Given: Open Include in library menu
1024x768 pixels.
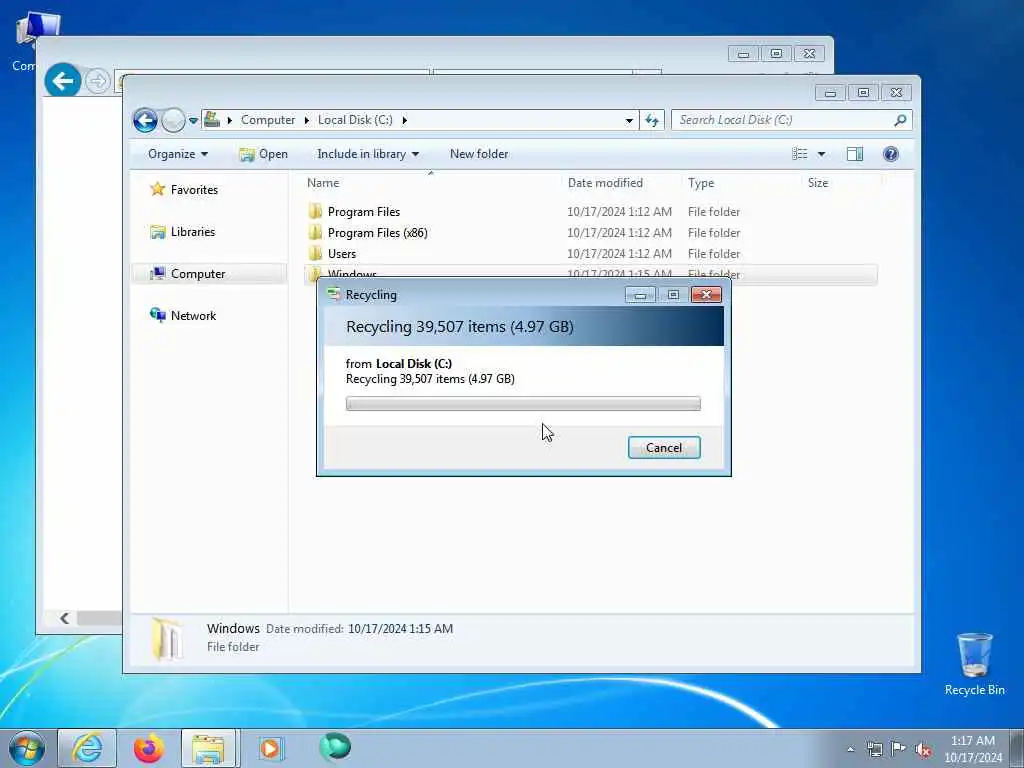Looking at the screenshot, I should (368, 154).
